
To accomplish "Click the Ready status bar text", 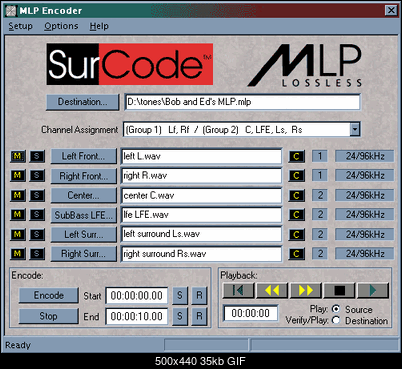I will click(18, 345).
